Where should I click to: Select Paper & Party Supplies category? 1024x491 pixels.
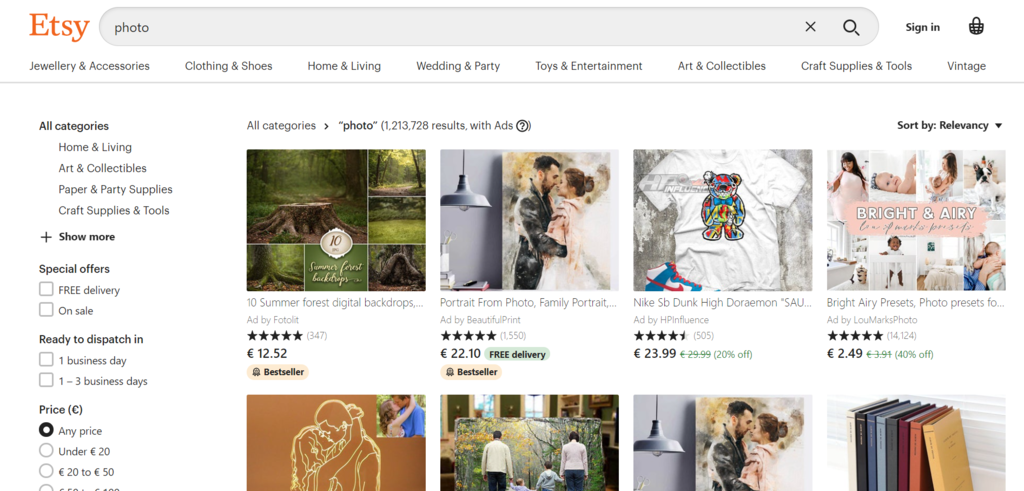tap(116, 189)
